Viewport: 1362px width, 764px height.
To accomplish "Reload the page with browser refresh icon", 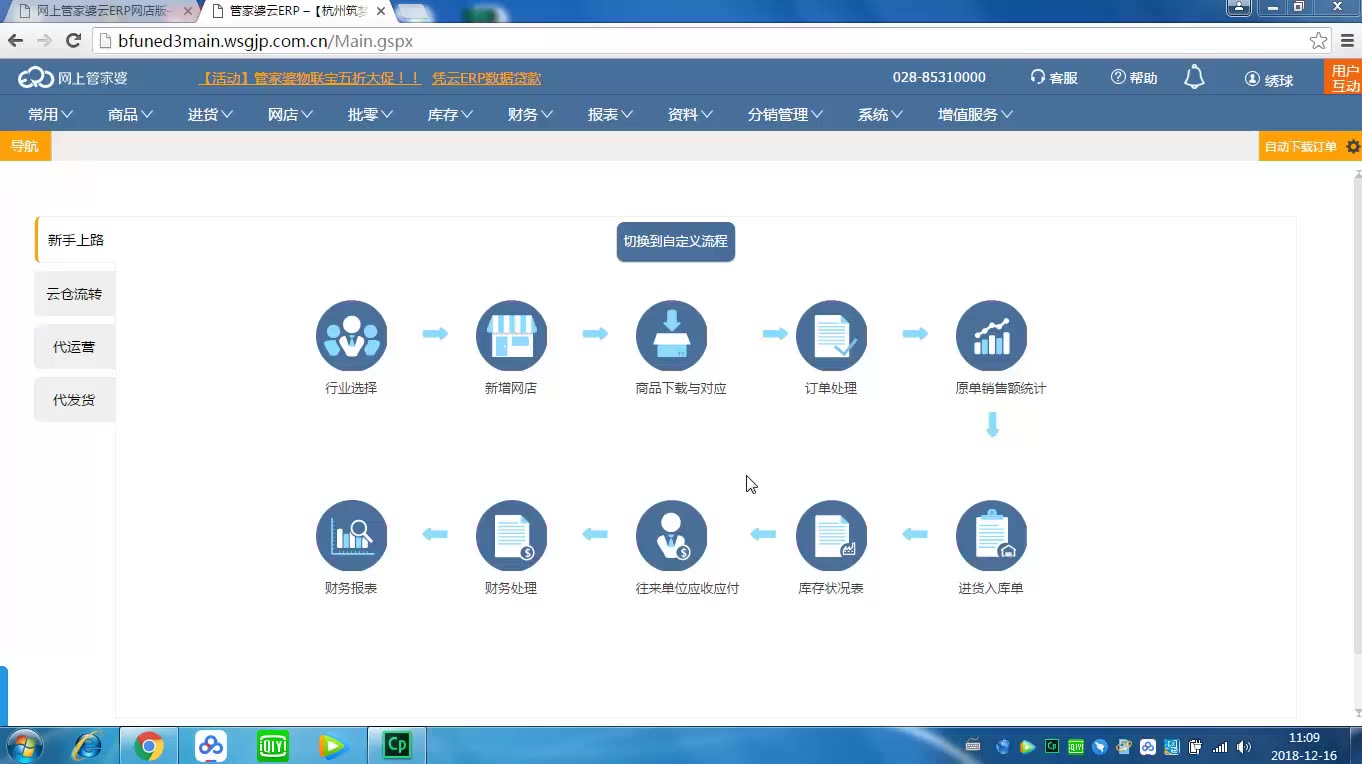I will [x=73, y=41].
